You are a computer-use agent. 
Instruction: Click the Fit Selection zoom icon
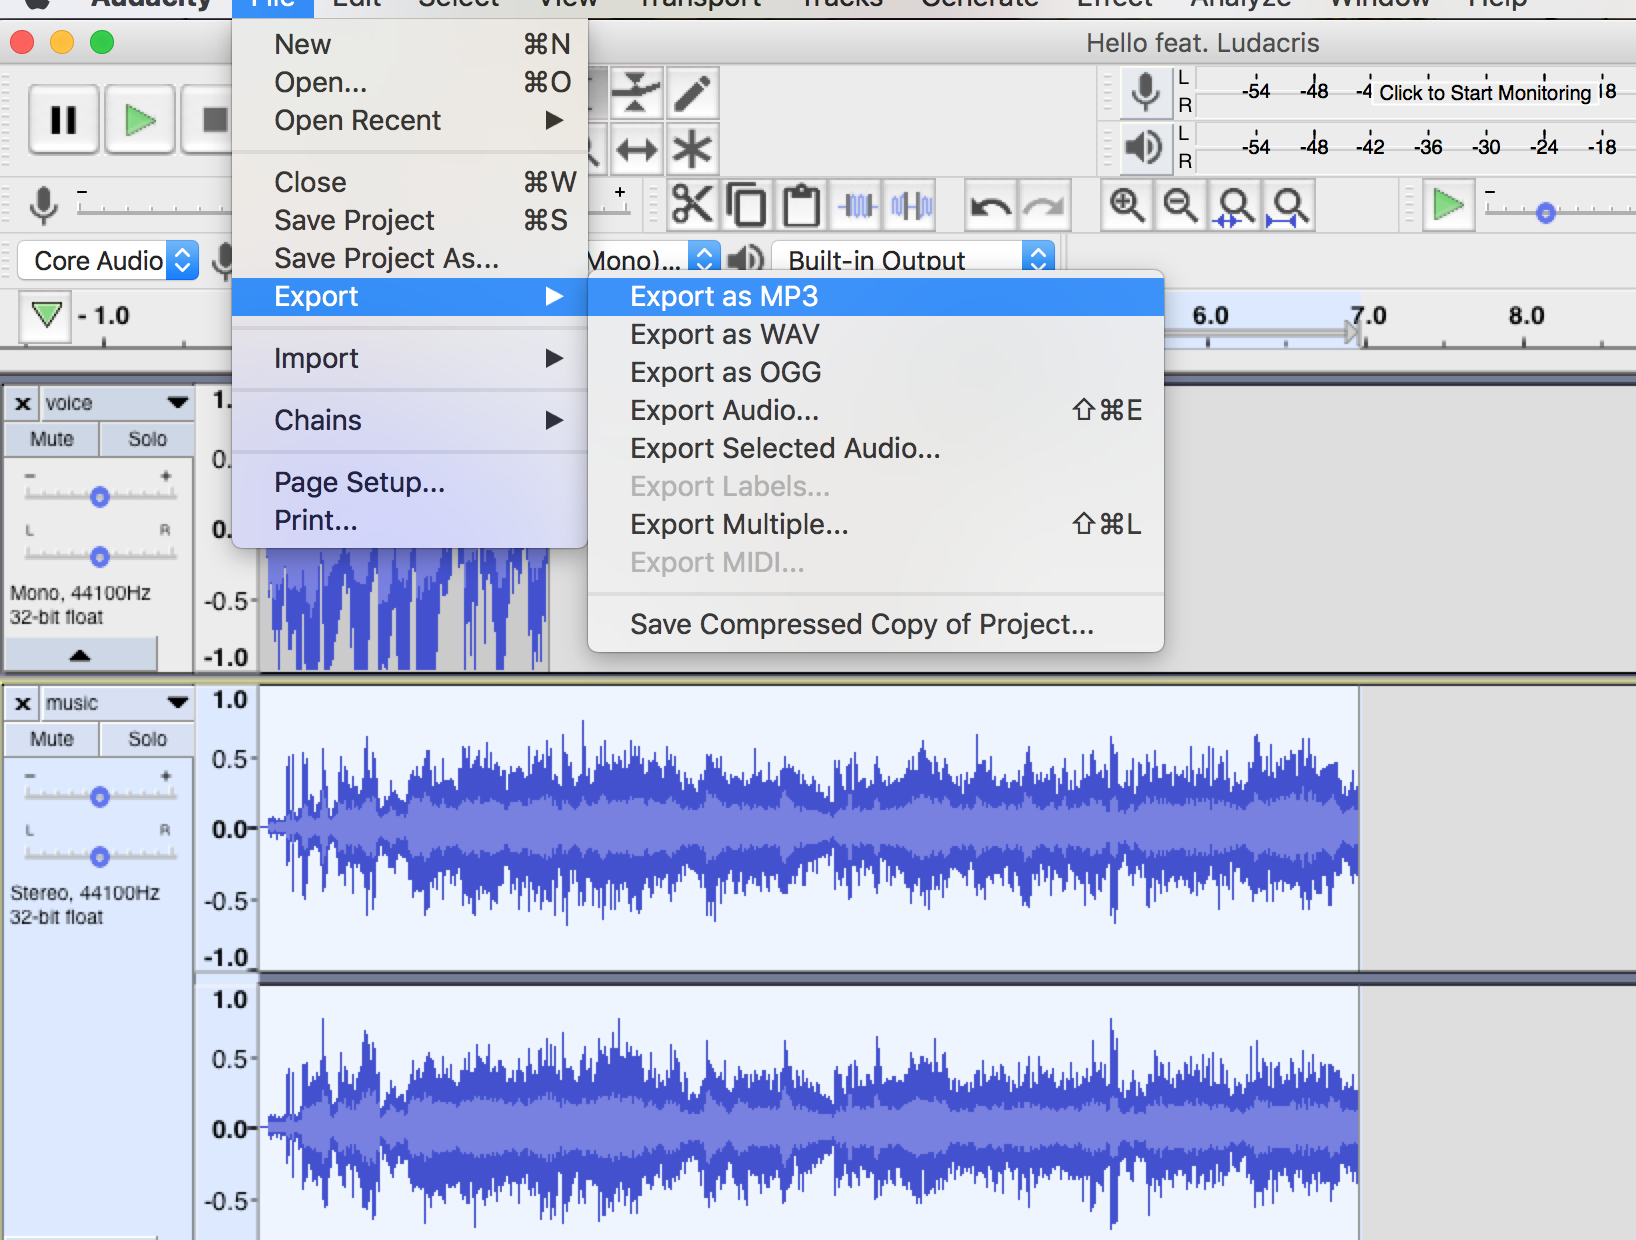(x=1235, y=206)
